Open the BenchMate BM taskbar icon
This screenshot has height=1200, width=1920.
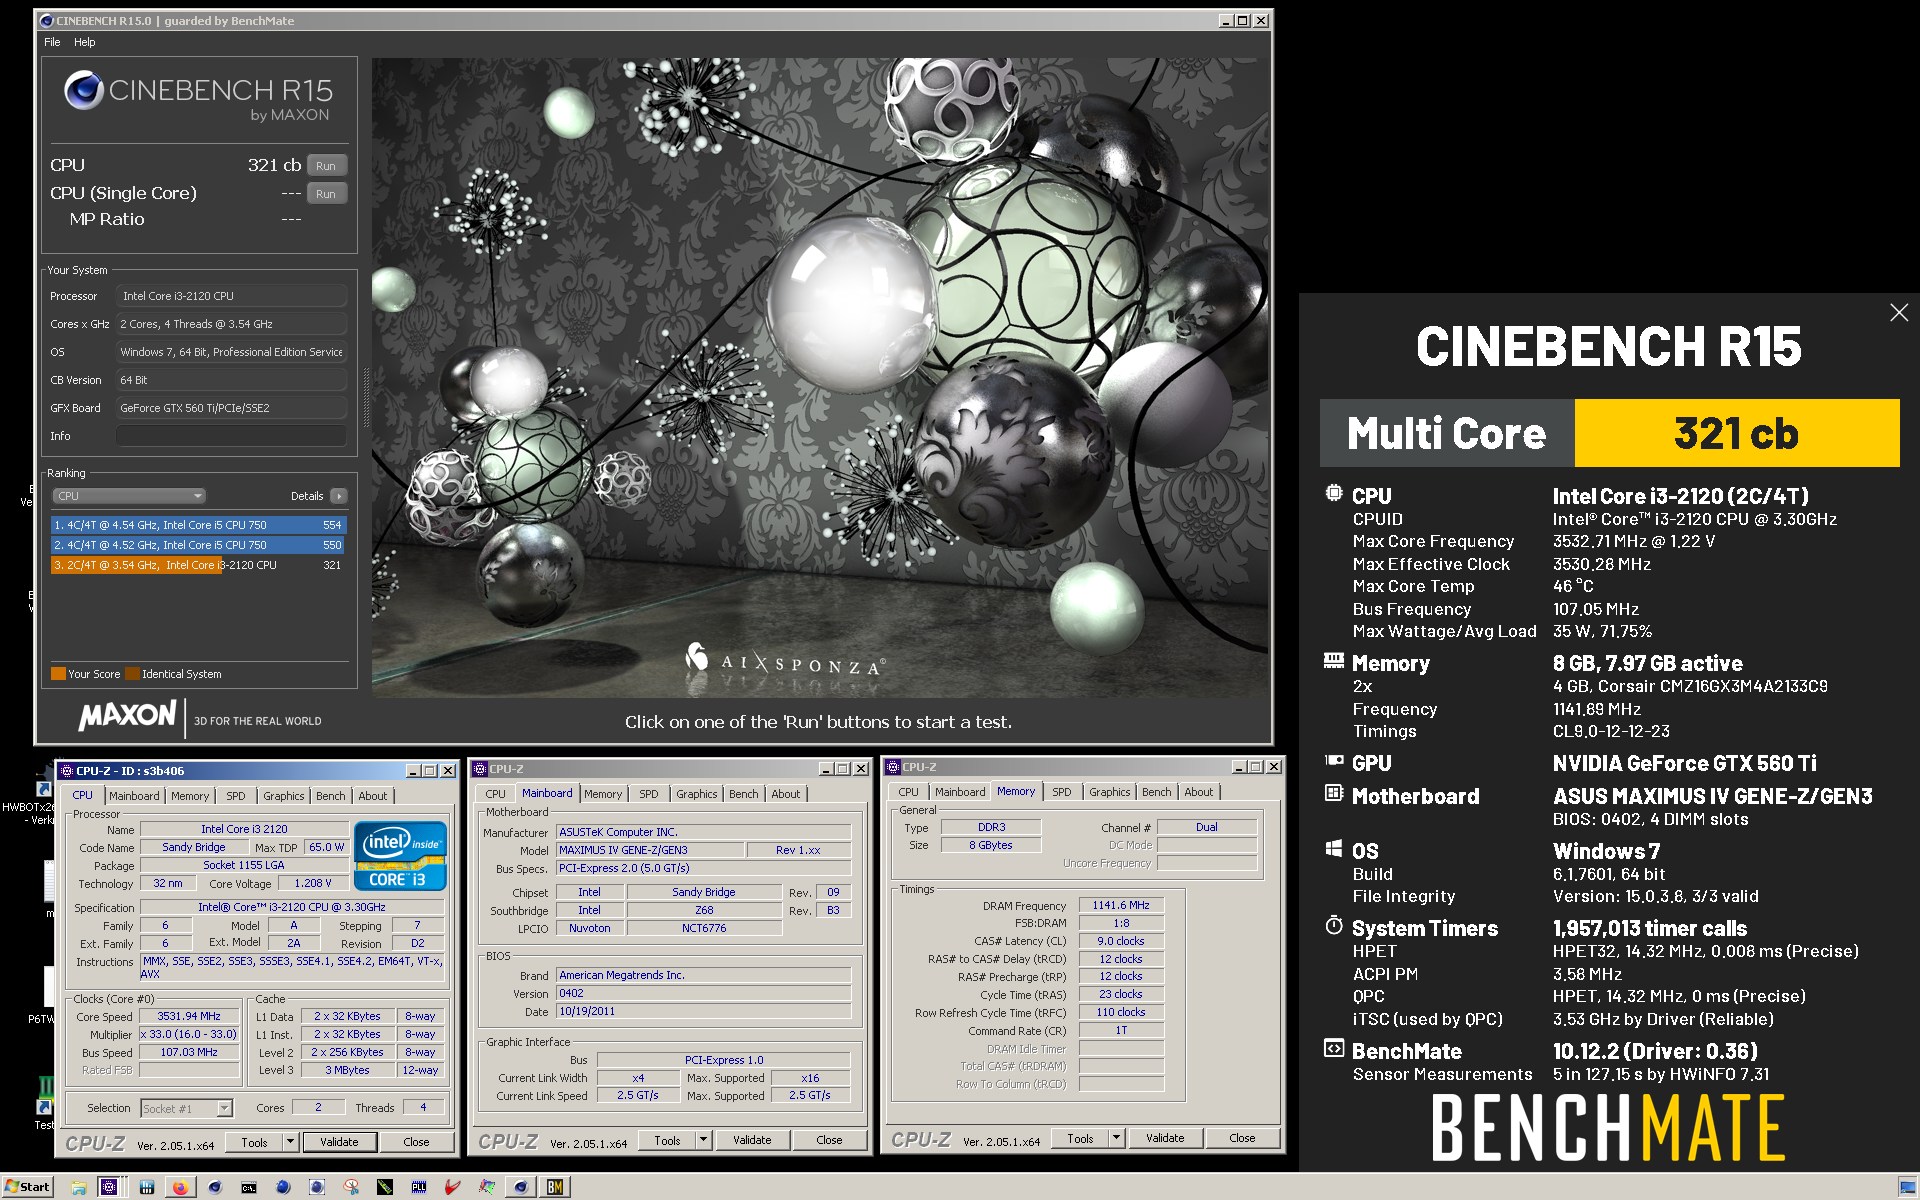pos(555,1187)
